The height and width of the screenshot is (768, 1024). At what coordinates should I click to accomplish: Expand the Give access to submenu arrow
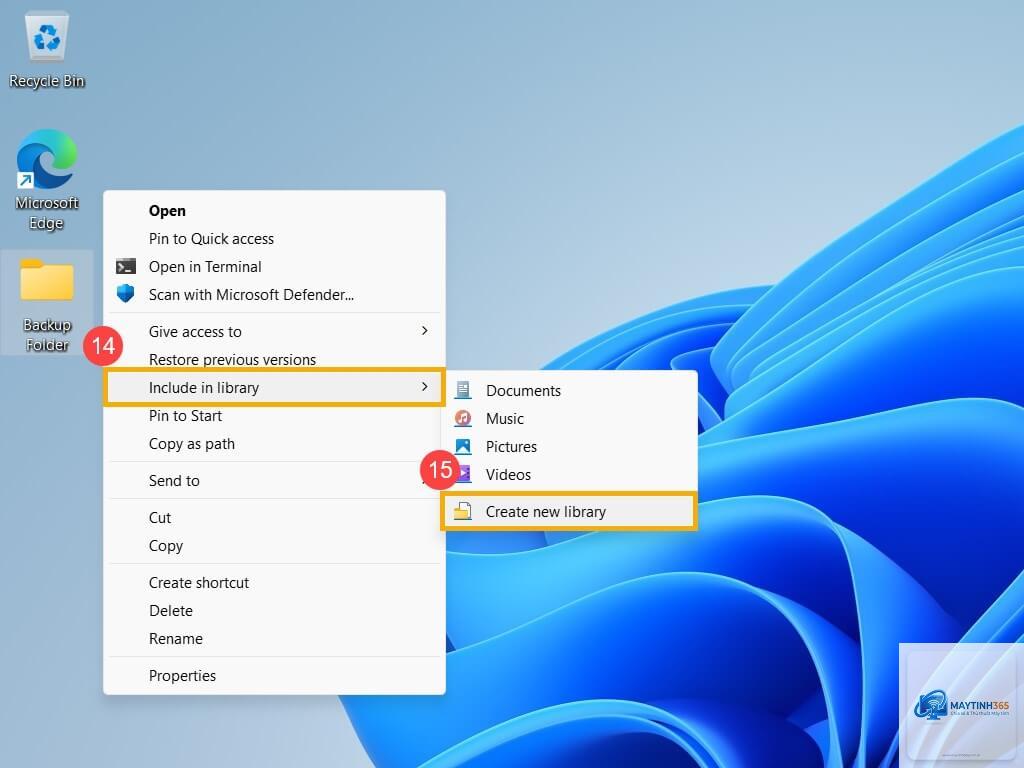click(424, 331)
